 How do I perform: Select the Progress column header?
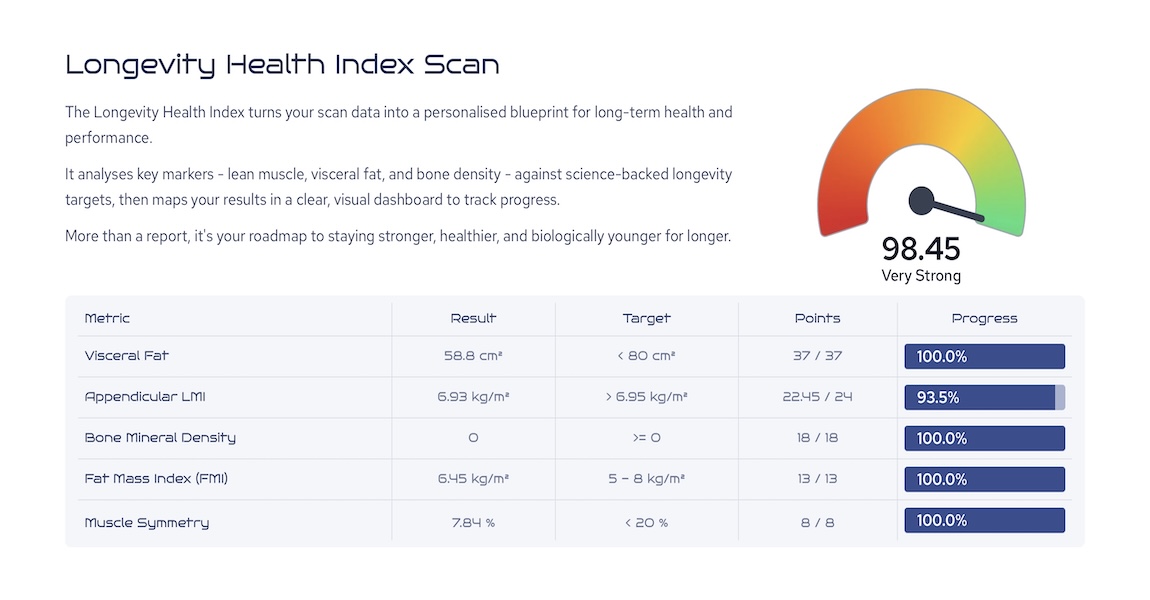point(984,318)
